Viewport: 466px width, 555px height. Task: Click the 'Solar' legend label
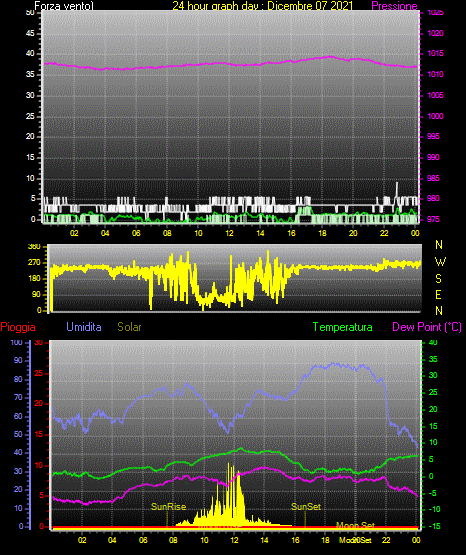(x=129, y=327)
